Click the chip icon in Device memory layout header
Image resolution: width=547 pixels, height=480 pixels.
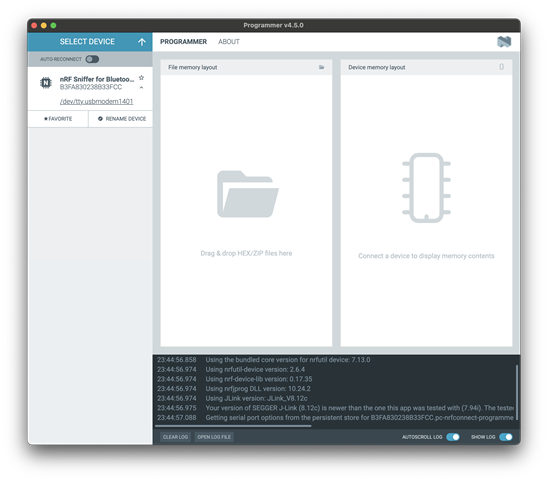501,67
